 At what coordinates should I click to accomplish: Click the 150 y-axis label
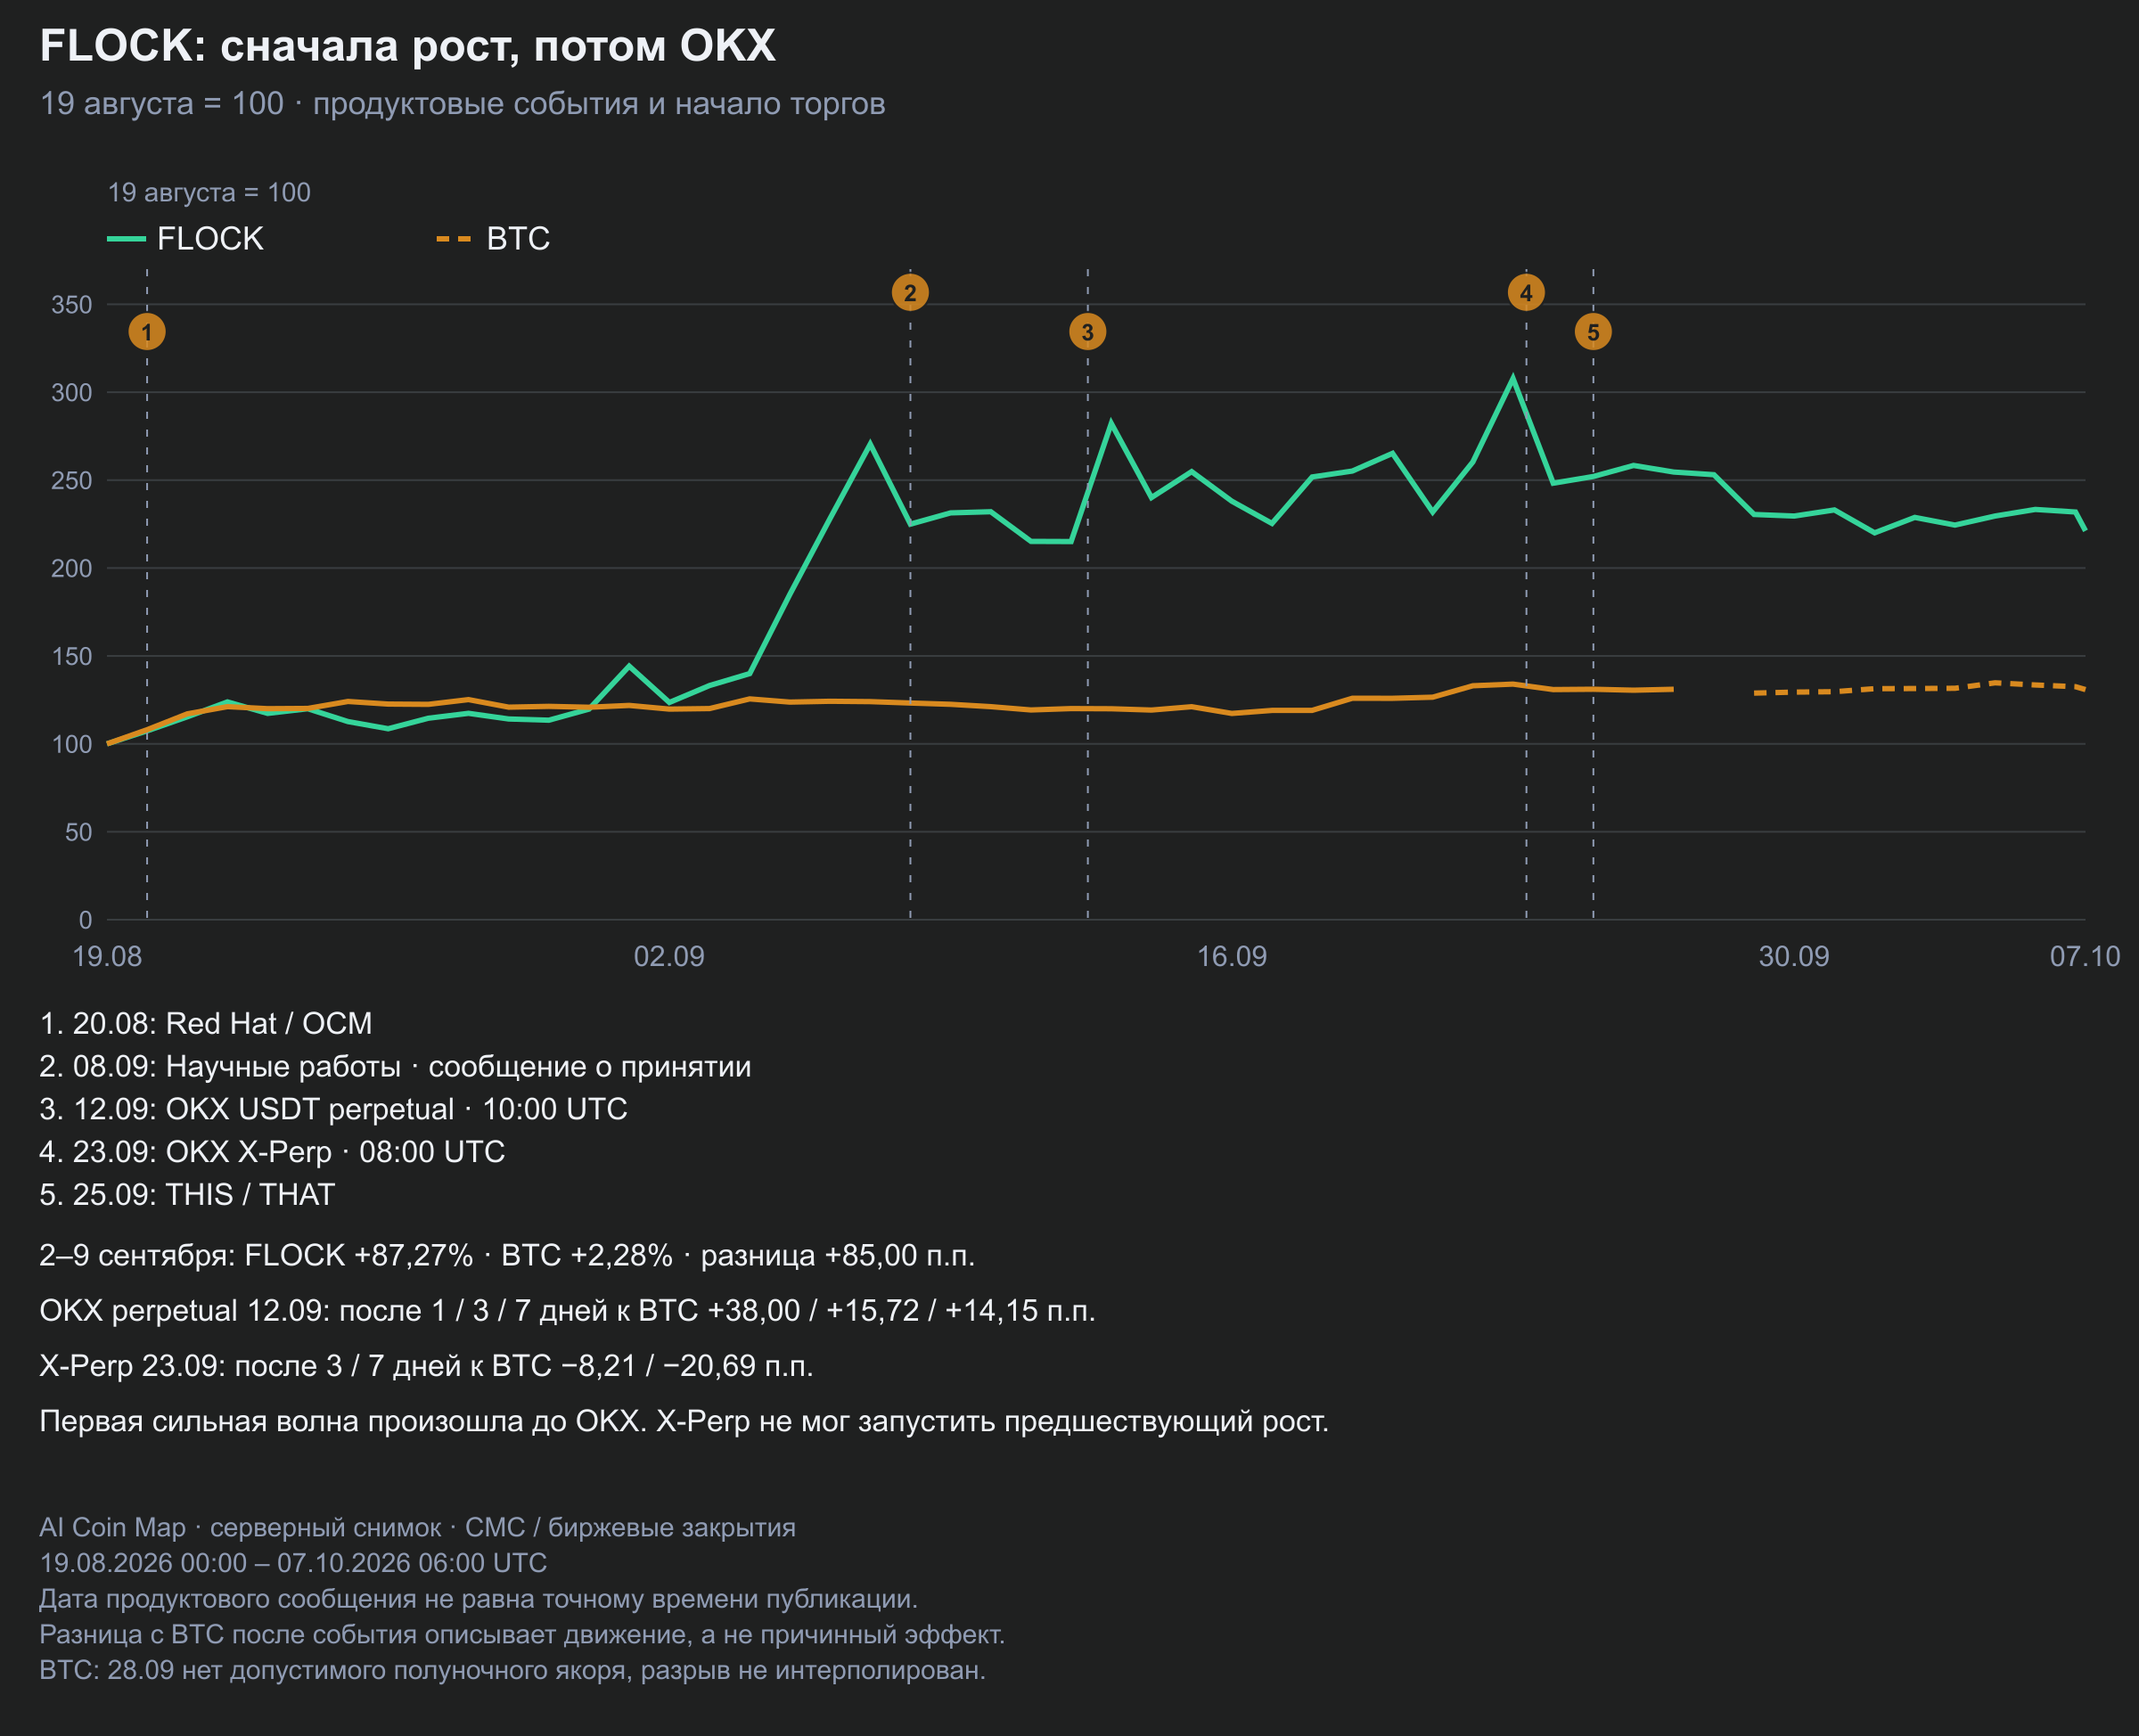coord(72,656)
